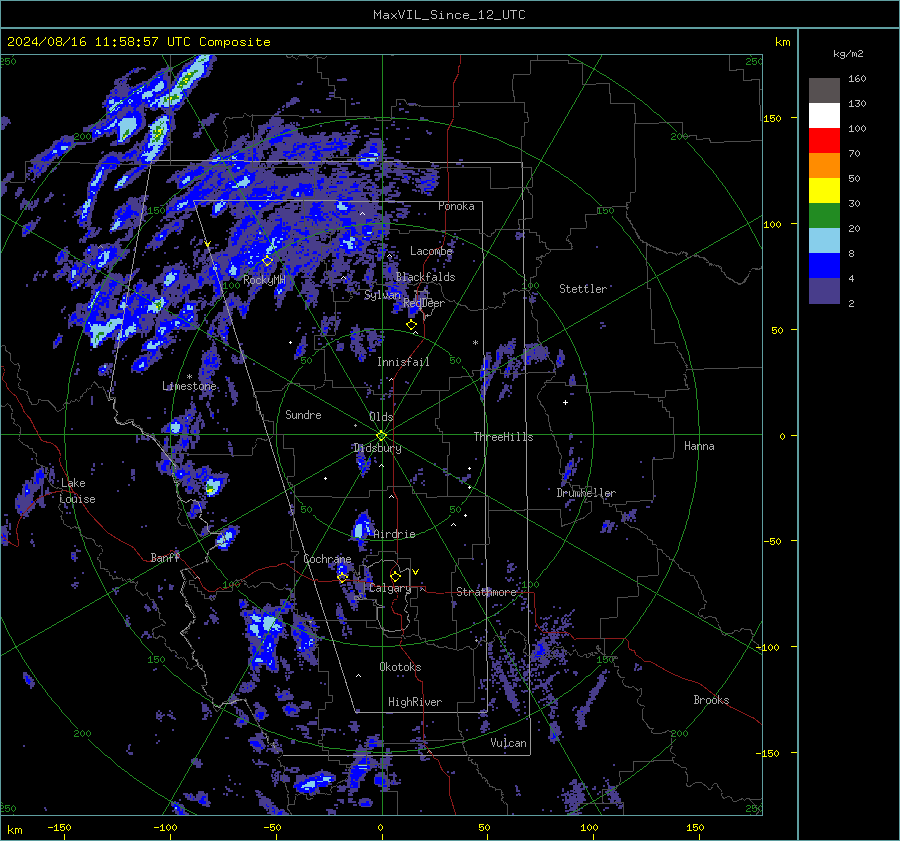The image size is (900, 841).
Task: Click the yellow V marker east of Calgary
Action: click(416, 572)
